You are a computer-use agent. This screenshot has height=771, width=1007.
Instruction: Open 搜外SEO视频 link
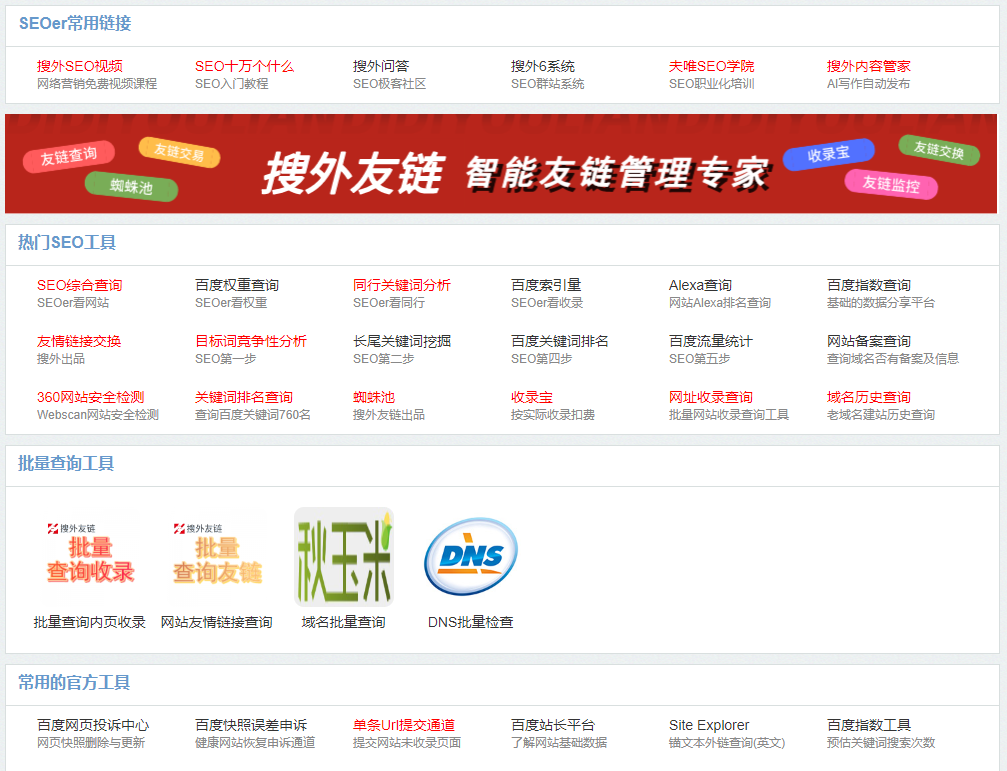80,66
